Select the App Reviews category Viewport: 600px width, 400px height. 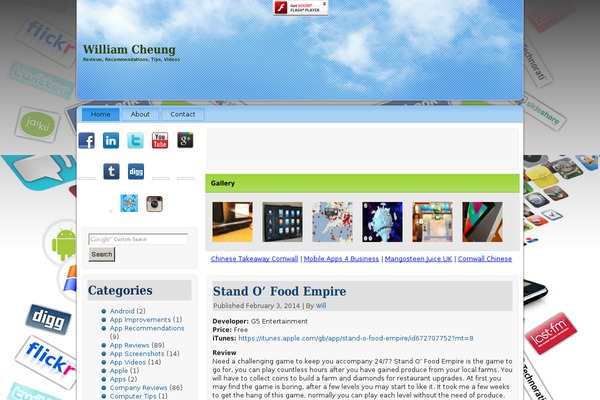coord(129,345)
